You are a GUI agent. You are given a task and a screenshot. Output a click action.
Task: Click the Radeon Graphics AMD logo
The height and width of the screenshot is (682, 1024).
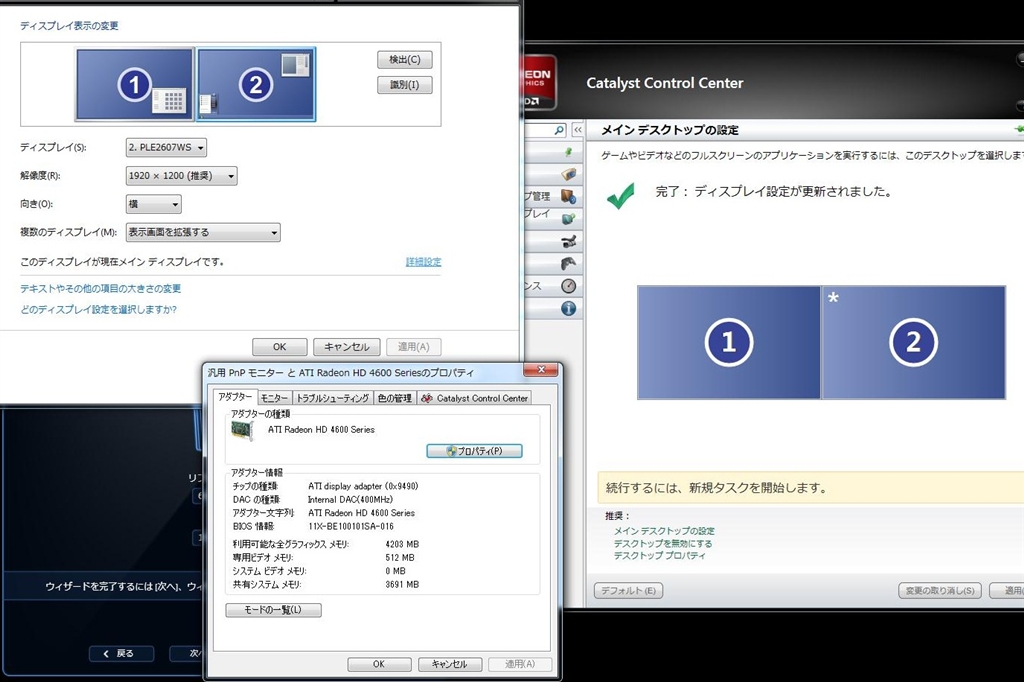[x=540, y=83]
